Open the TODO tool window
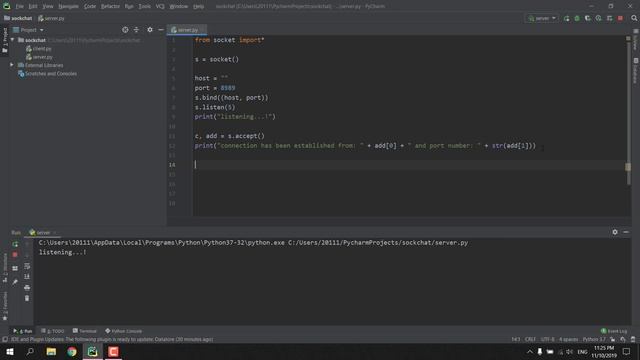This screenshot has width=640, height=360. [x=53, y=331]
